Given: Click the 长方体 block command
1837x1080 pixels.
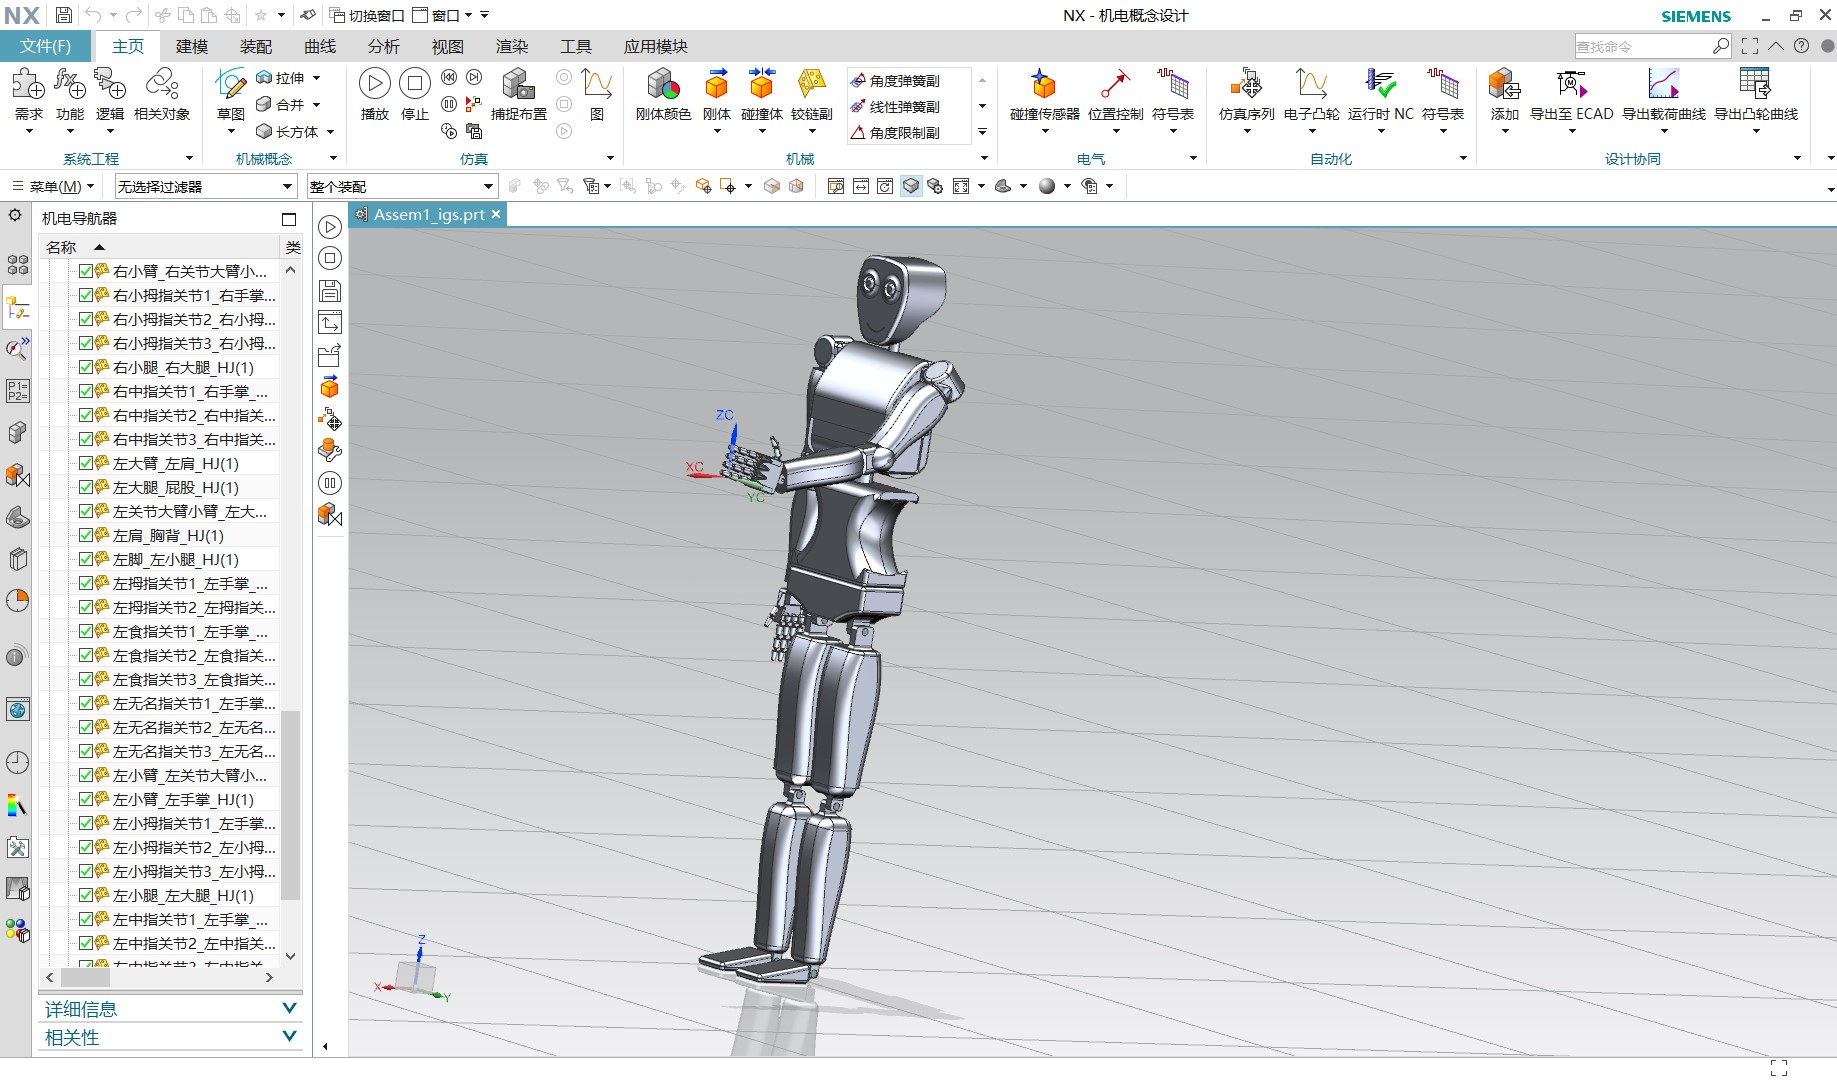Looking at the screenshot, I should point(287,131).
